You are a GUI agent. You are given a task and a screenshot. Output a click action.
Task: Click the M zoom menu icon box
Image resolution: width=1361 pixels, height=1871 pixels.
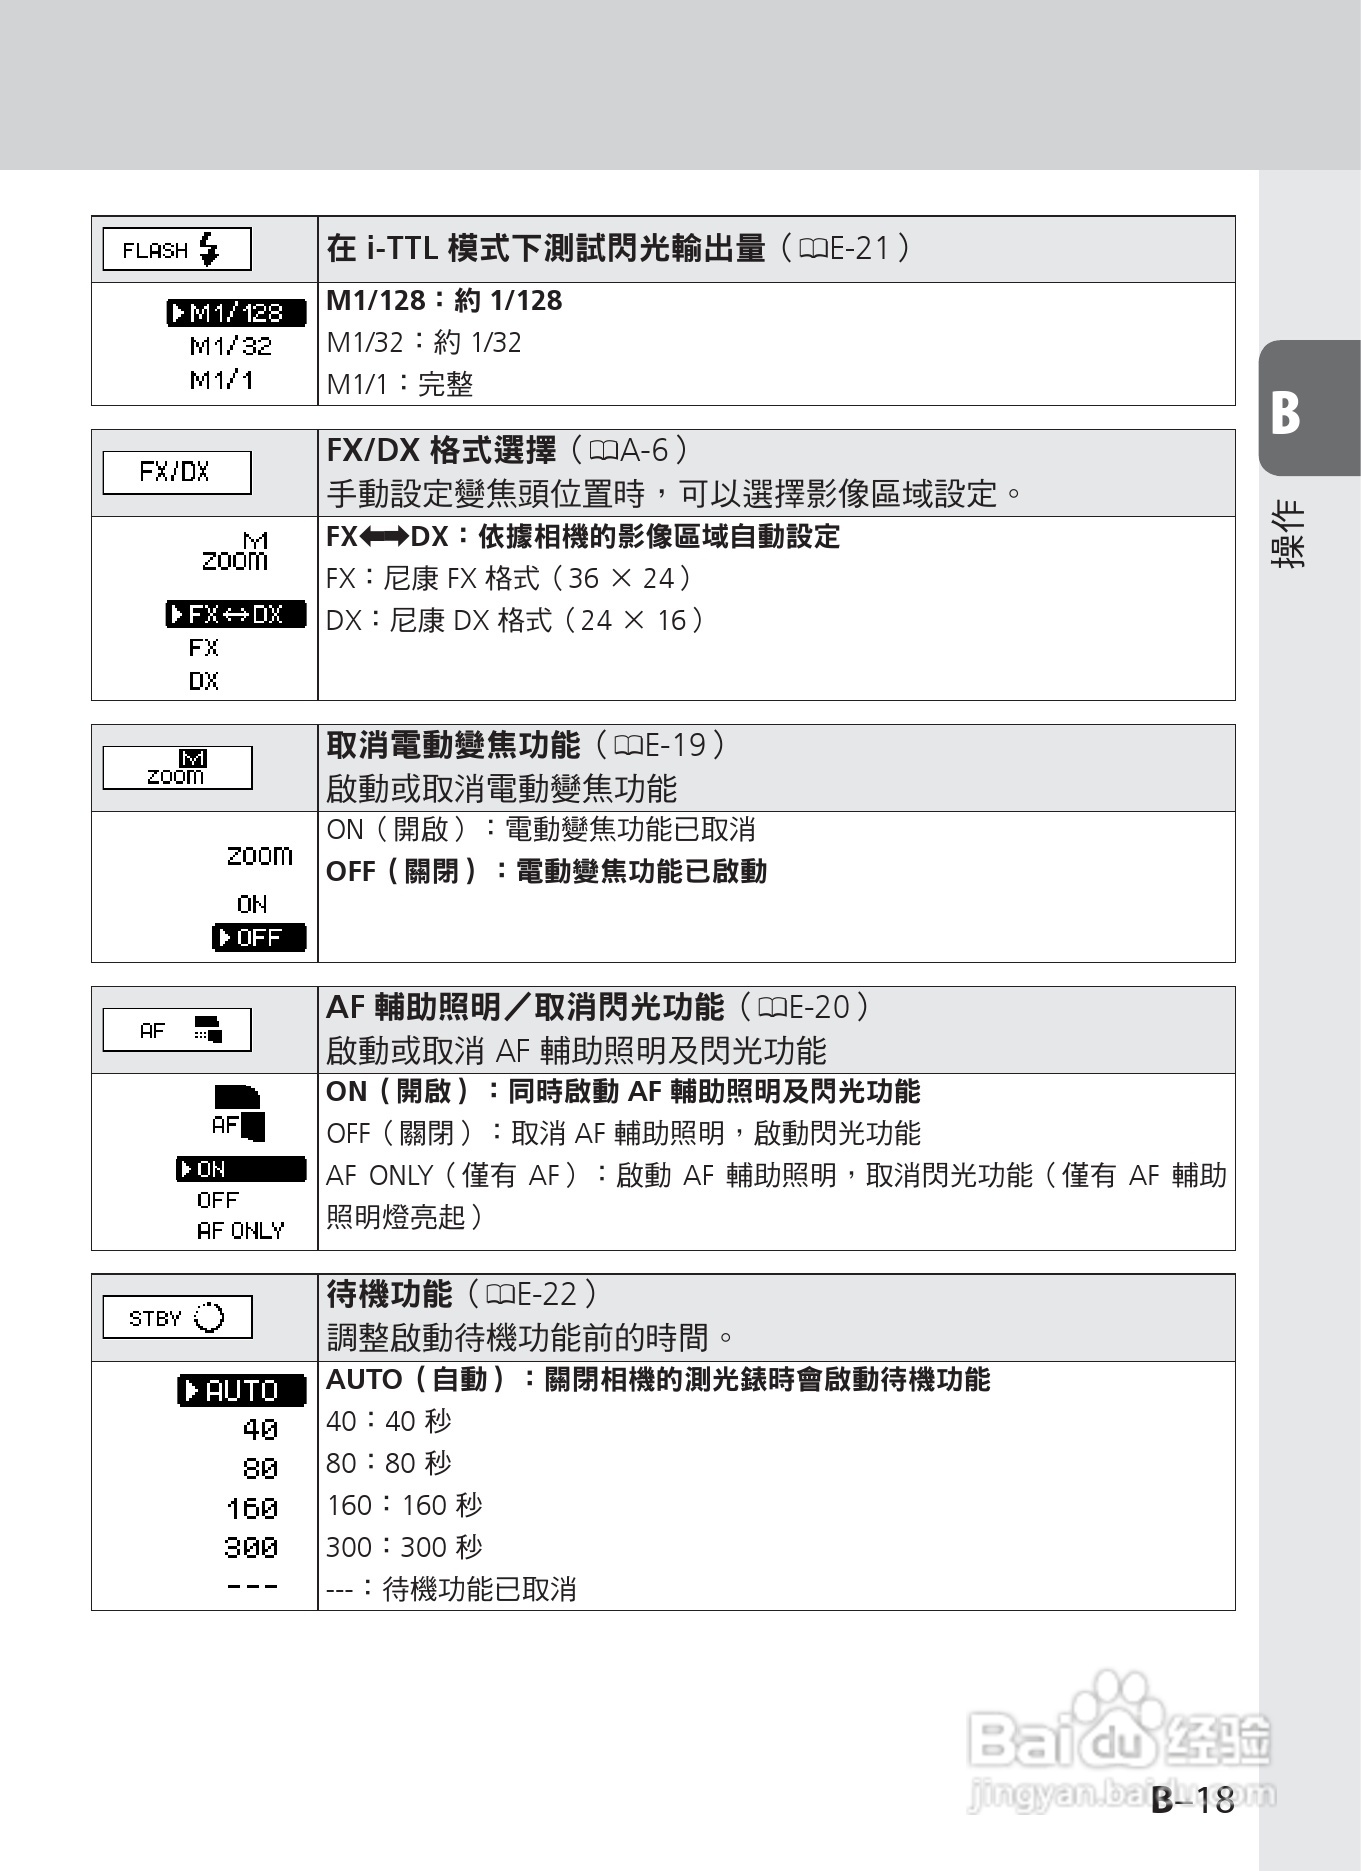pos(177,768)
